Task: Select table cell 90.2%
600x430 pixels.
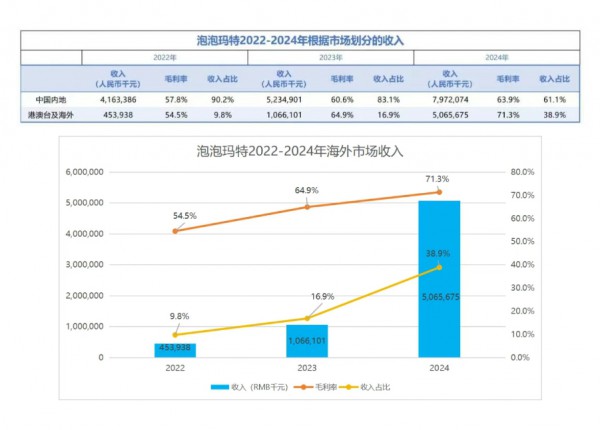Action: (x=222, y=100)
